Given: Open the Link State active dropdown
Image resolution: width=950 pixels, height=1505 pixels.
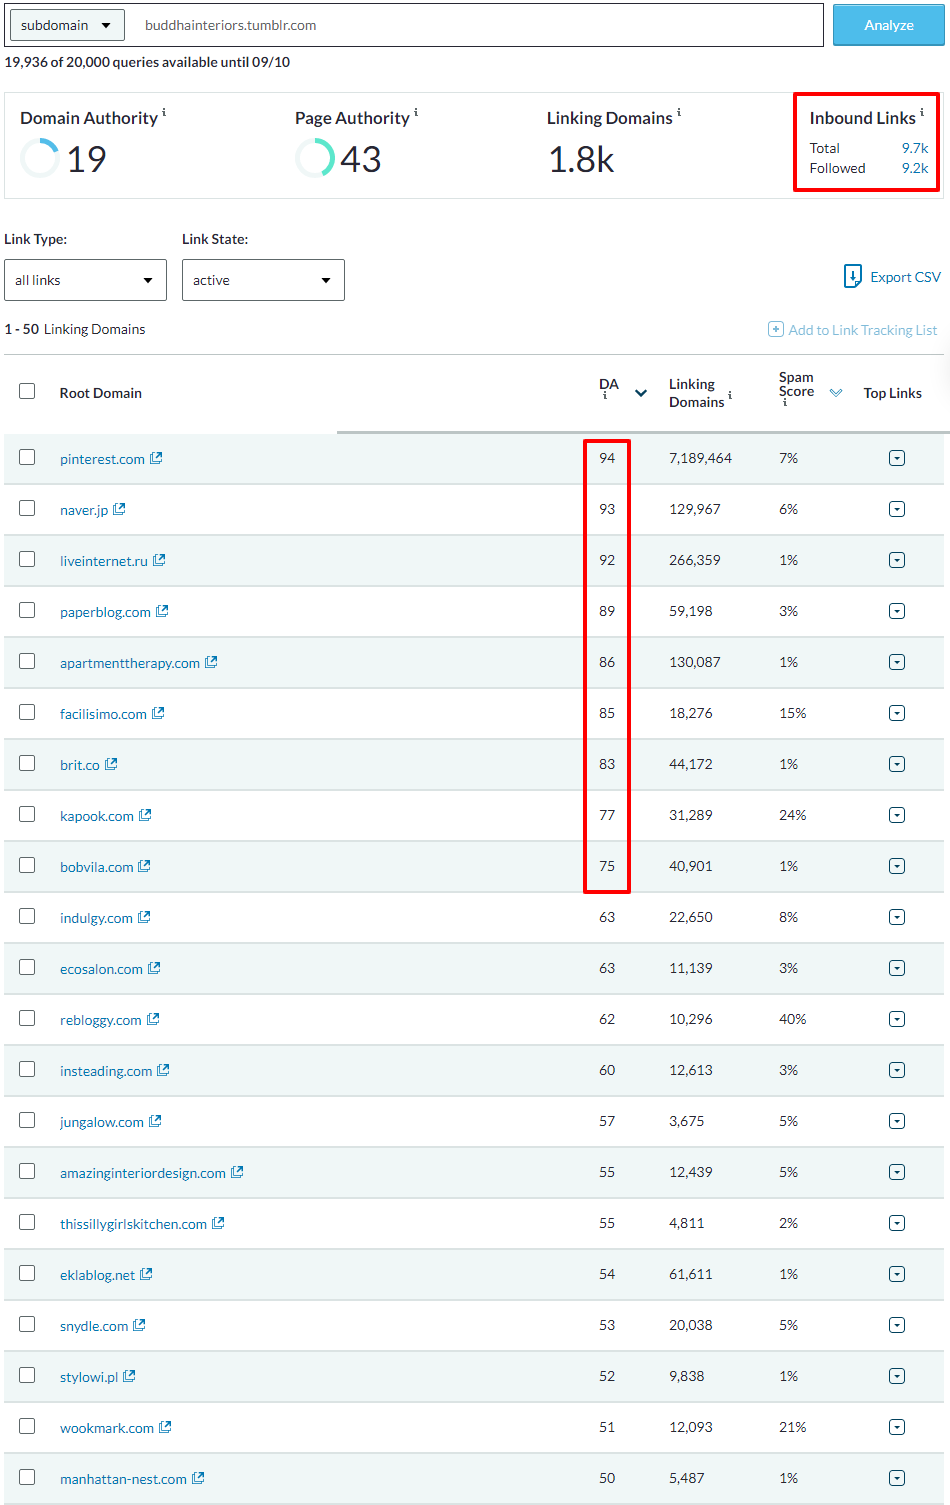Looking at the screenshot, I should click(x=263, y=280).
